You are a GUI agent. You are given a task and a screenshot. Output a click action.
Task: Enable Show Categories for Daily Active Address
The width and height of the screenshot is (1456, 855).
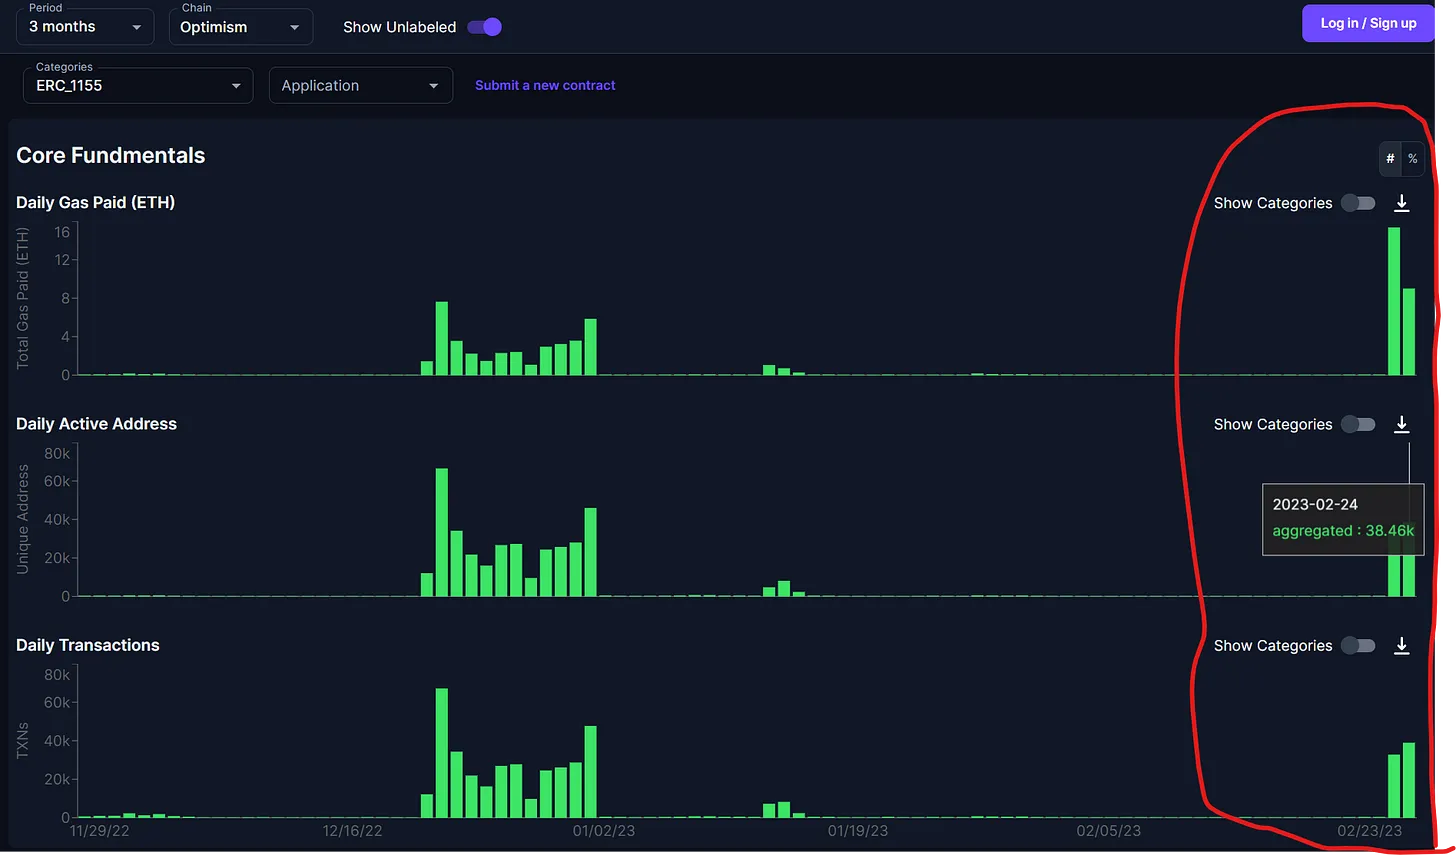click(x=1358, y=424)
